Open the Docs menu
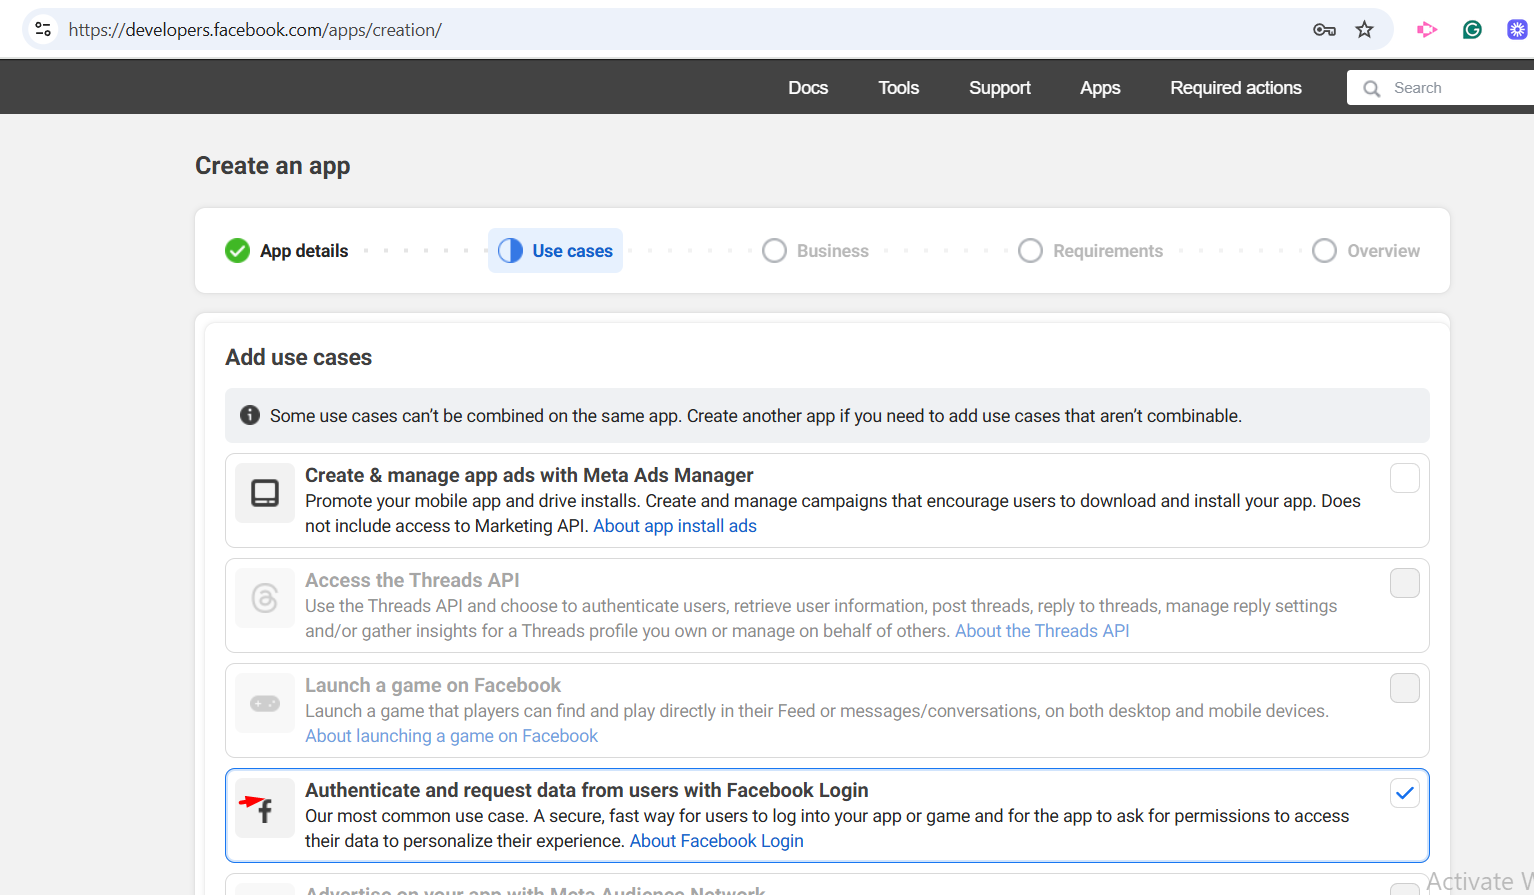 tap(807, 88)
